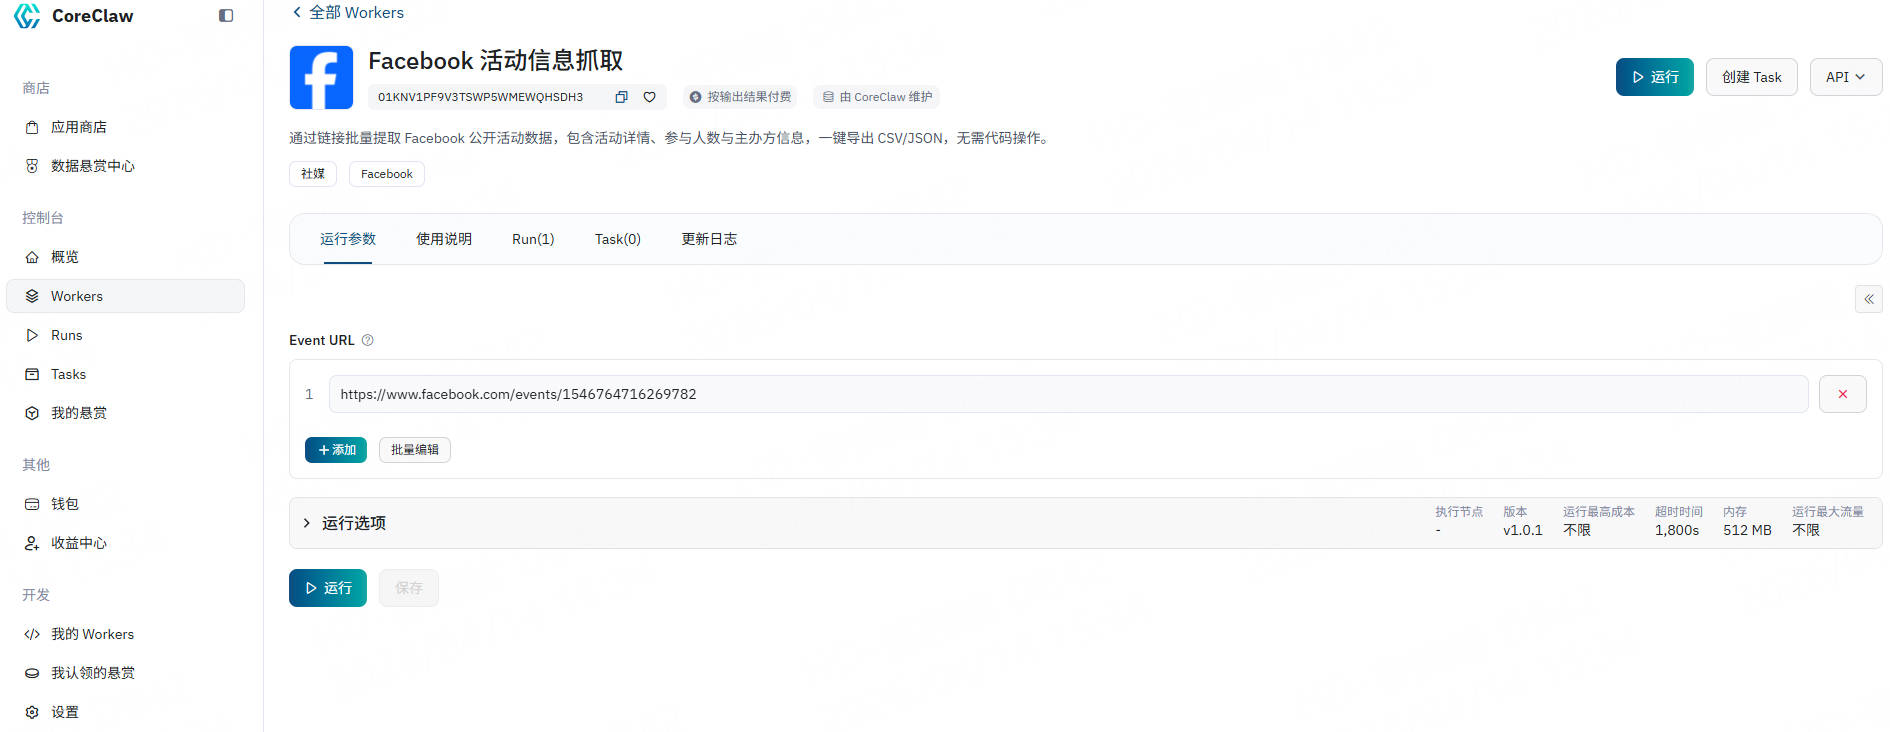This screenshot has height=732, width=1890.
Task: Open 批量编辑 bulk edit
Action: click(x=414, y=450)
